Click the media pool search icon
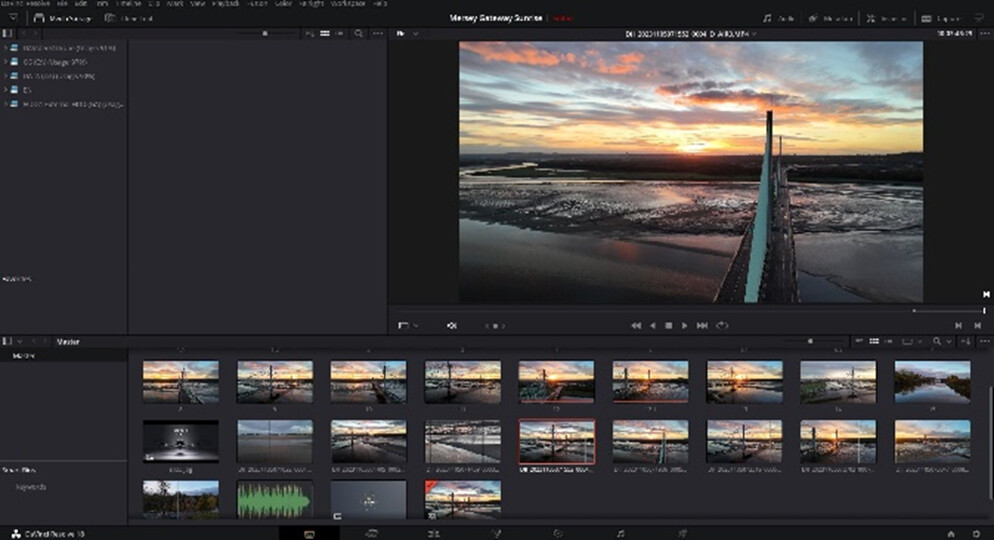The height and width of the screenshot is (540, 994). [x=938, y=341]
